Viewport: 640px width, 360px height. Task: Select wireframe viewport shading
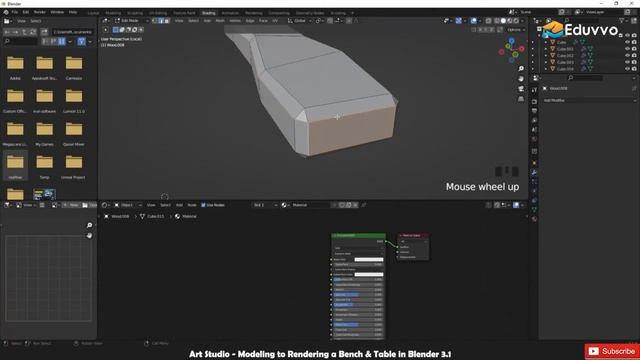pos(497,21)
